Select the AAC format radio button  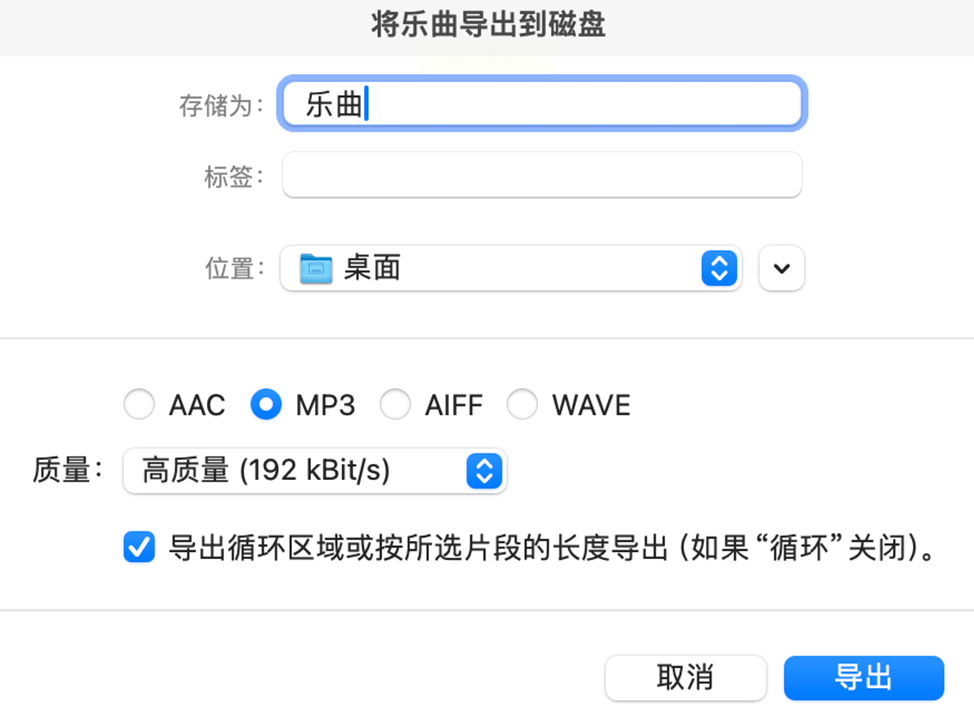click(x=139, y=405)
